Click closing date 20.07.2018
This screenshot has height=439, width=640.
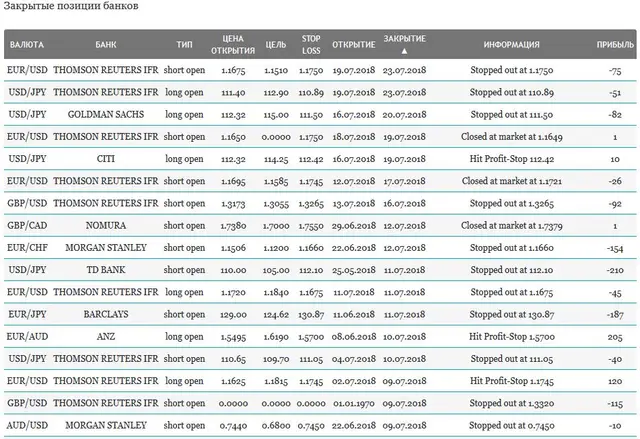click(404, 115)
